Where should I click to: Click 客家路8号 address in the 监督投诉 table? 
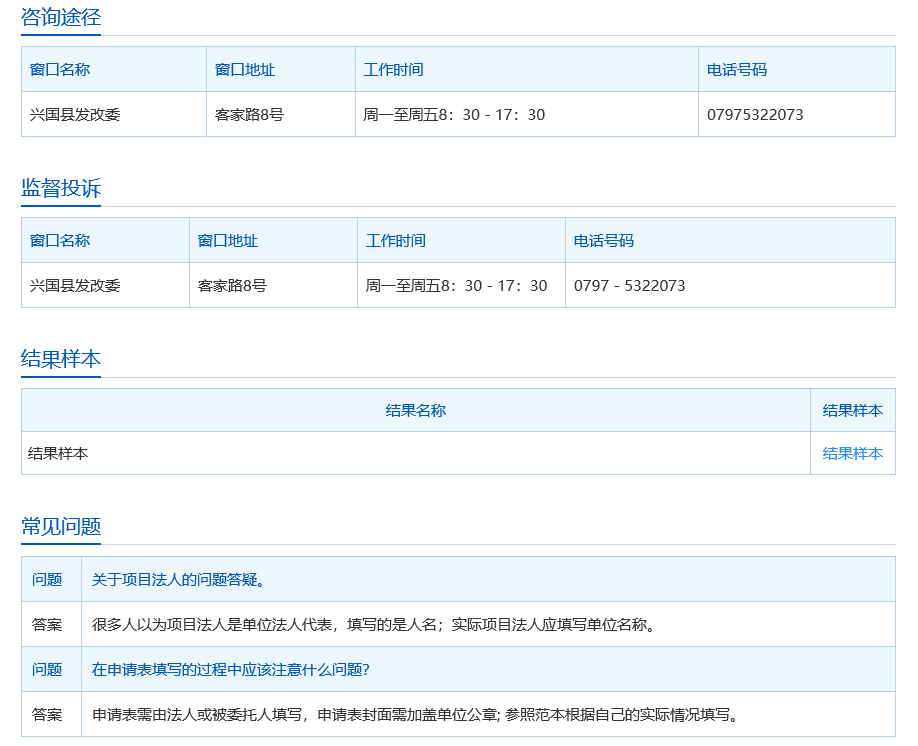pyautogui.click(x=232, y=286)
